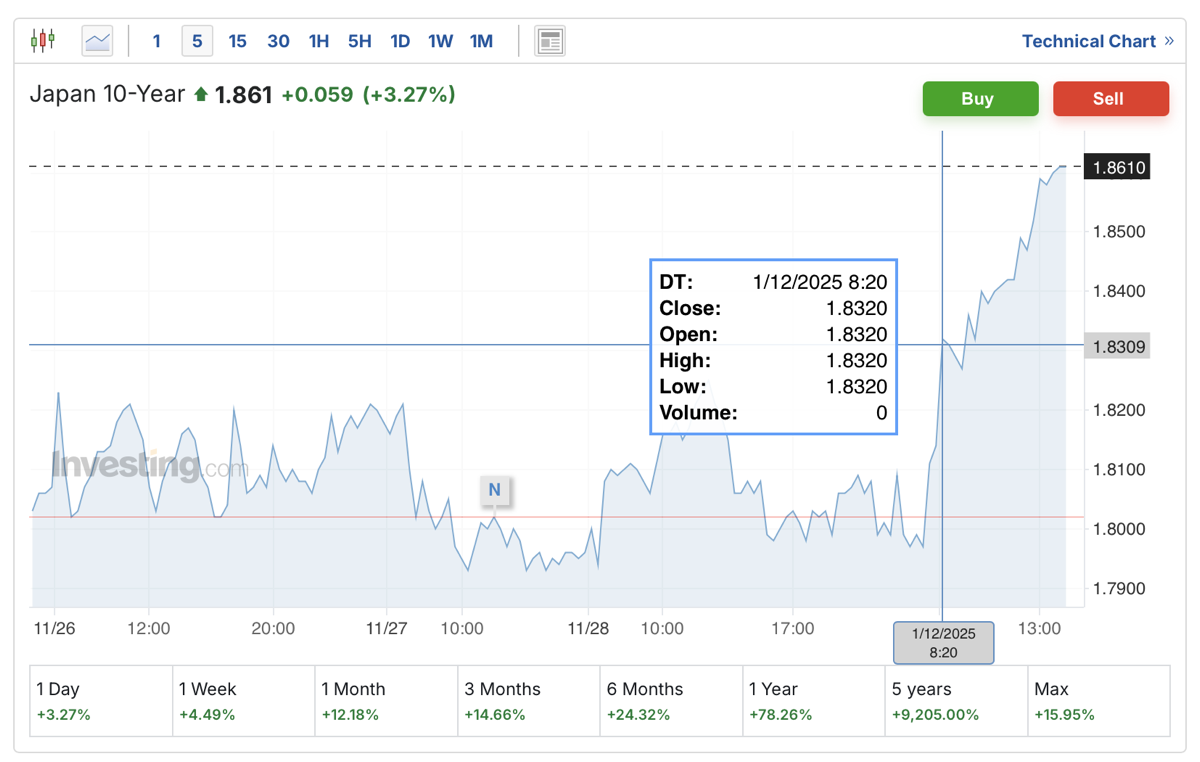This screenshot has height=762, width=1200.
Task: Open the Max range tab
Action: pos(1098,701)
